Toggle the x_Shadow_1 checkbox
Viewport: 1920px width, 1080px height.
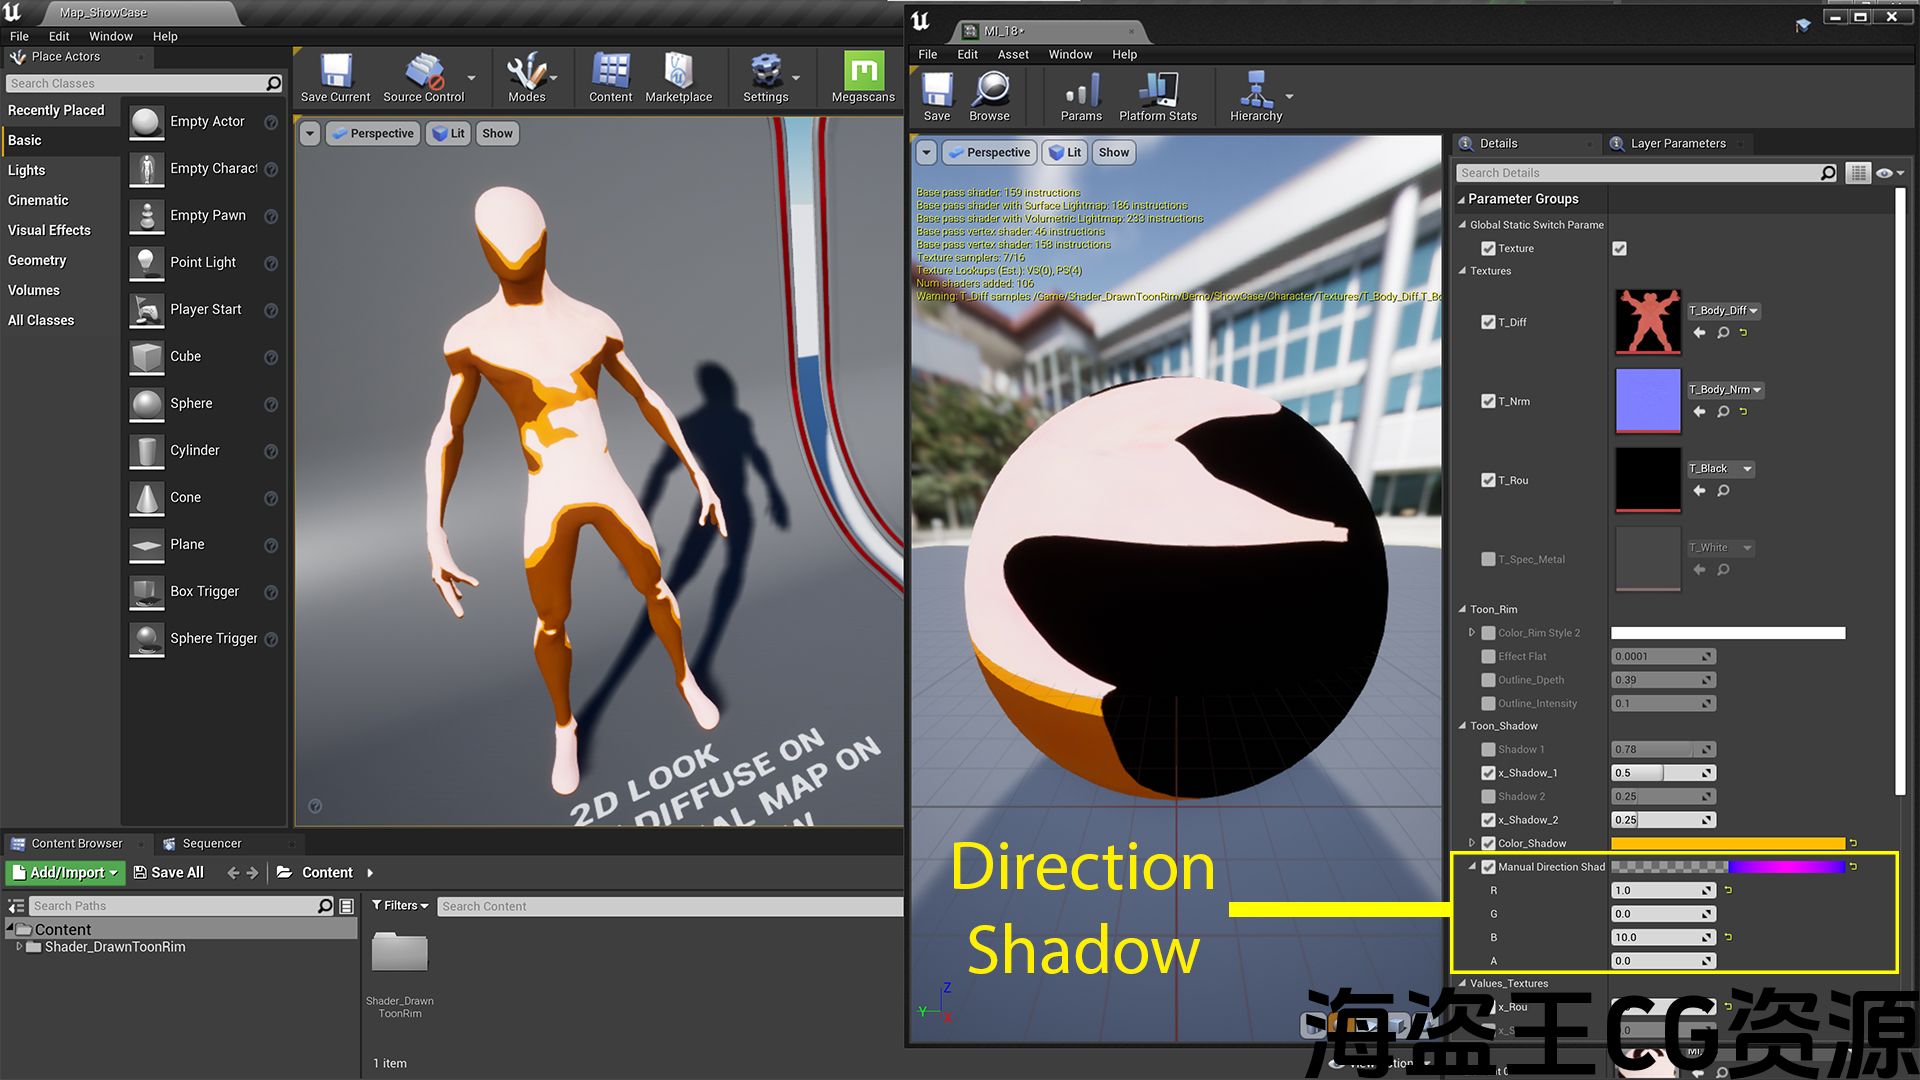click(1488, 773)
